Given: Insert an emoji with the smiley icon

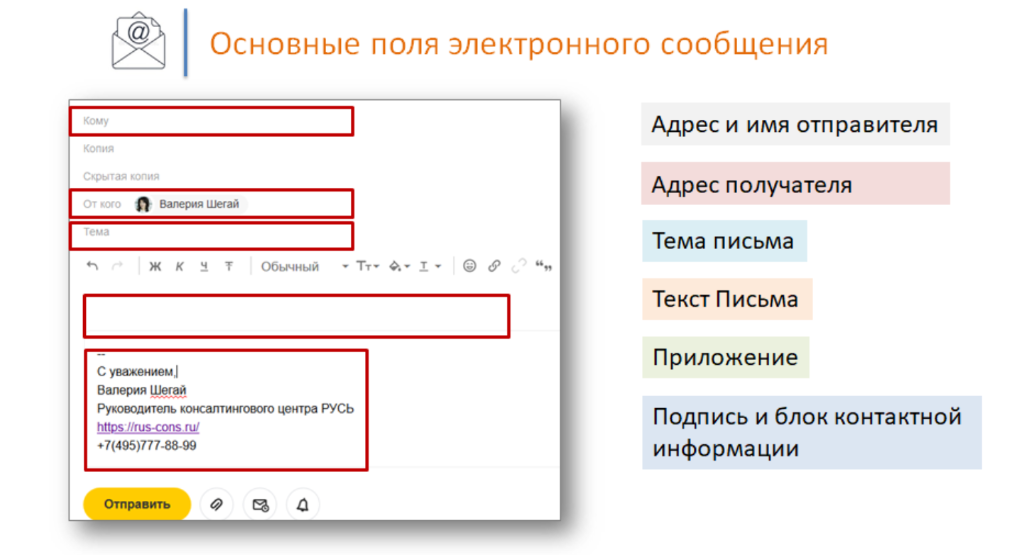Looking at the screenshot, I should pos(469,266).
